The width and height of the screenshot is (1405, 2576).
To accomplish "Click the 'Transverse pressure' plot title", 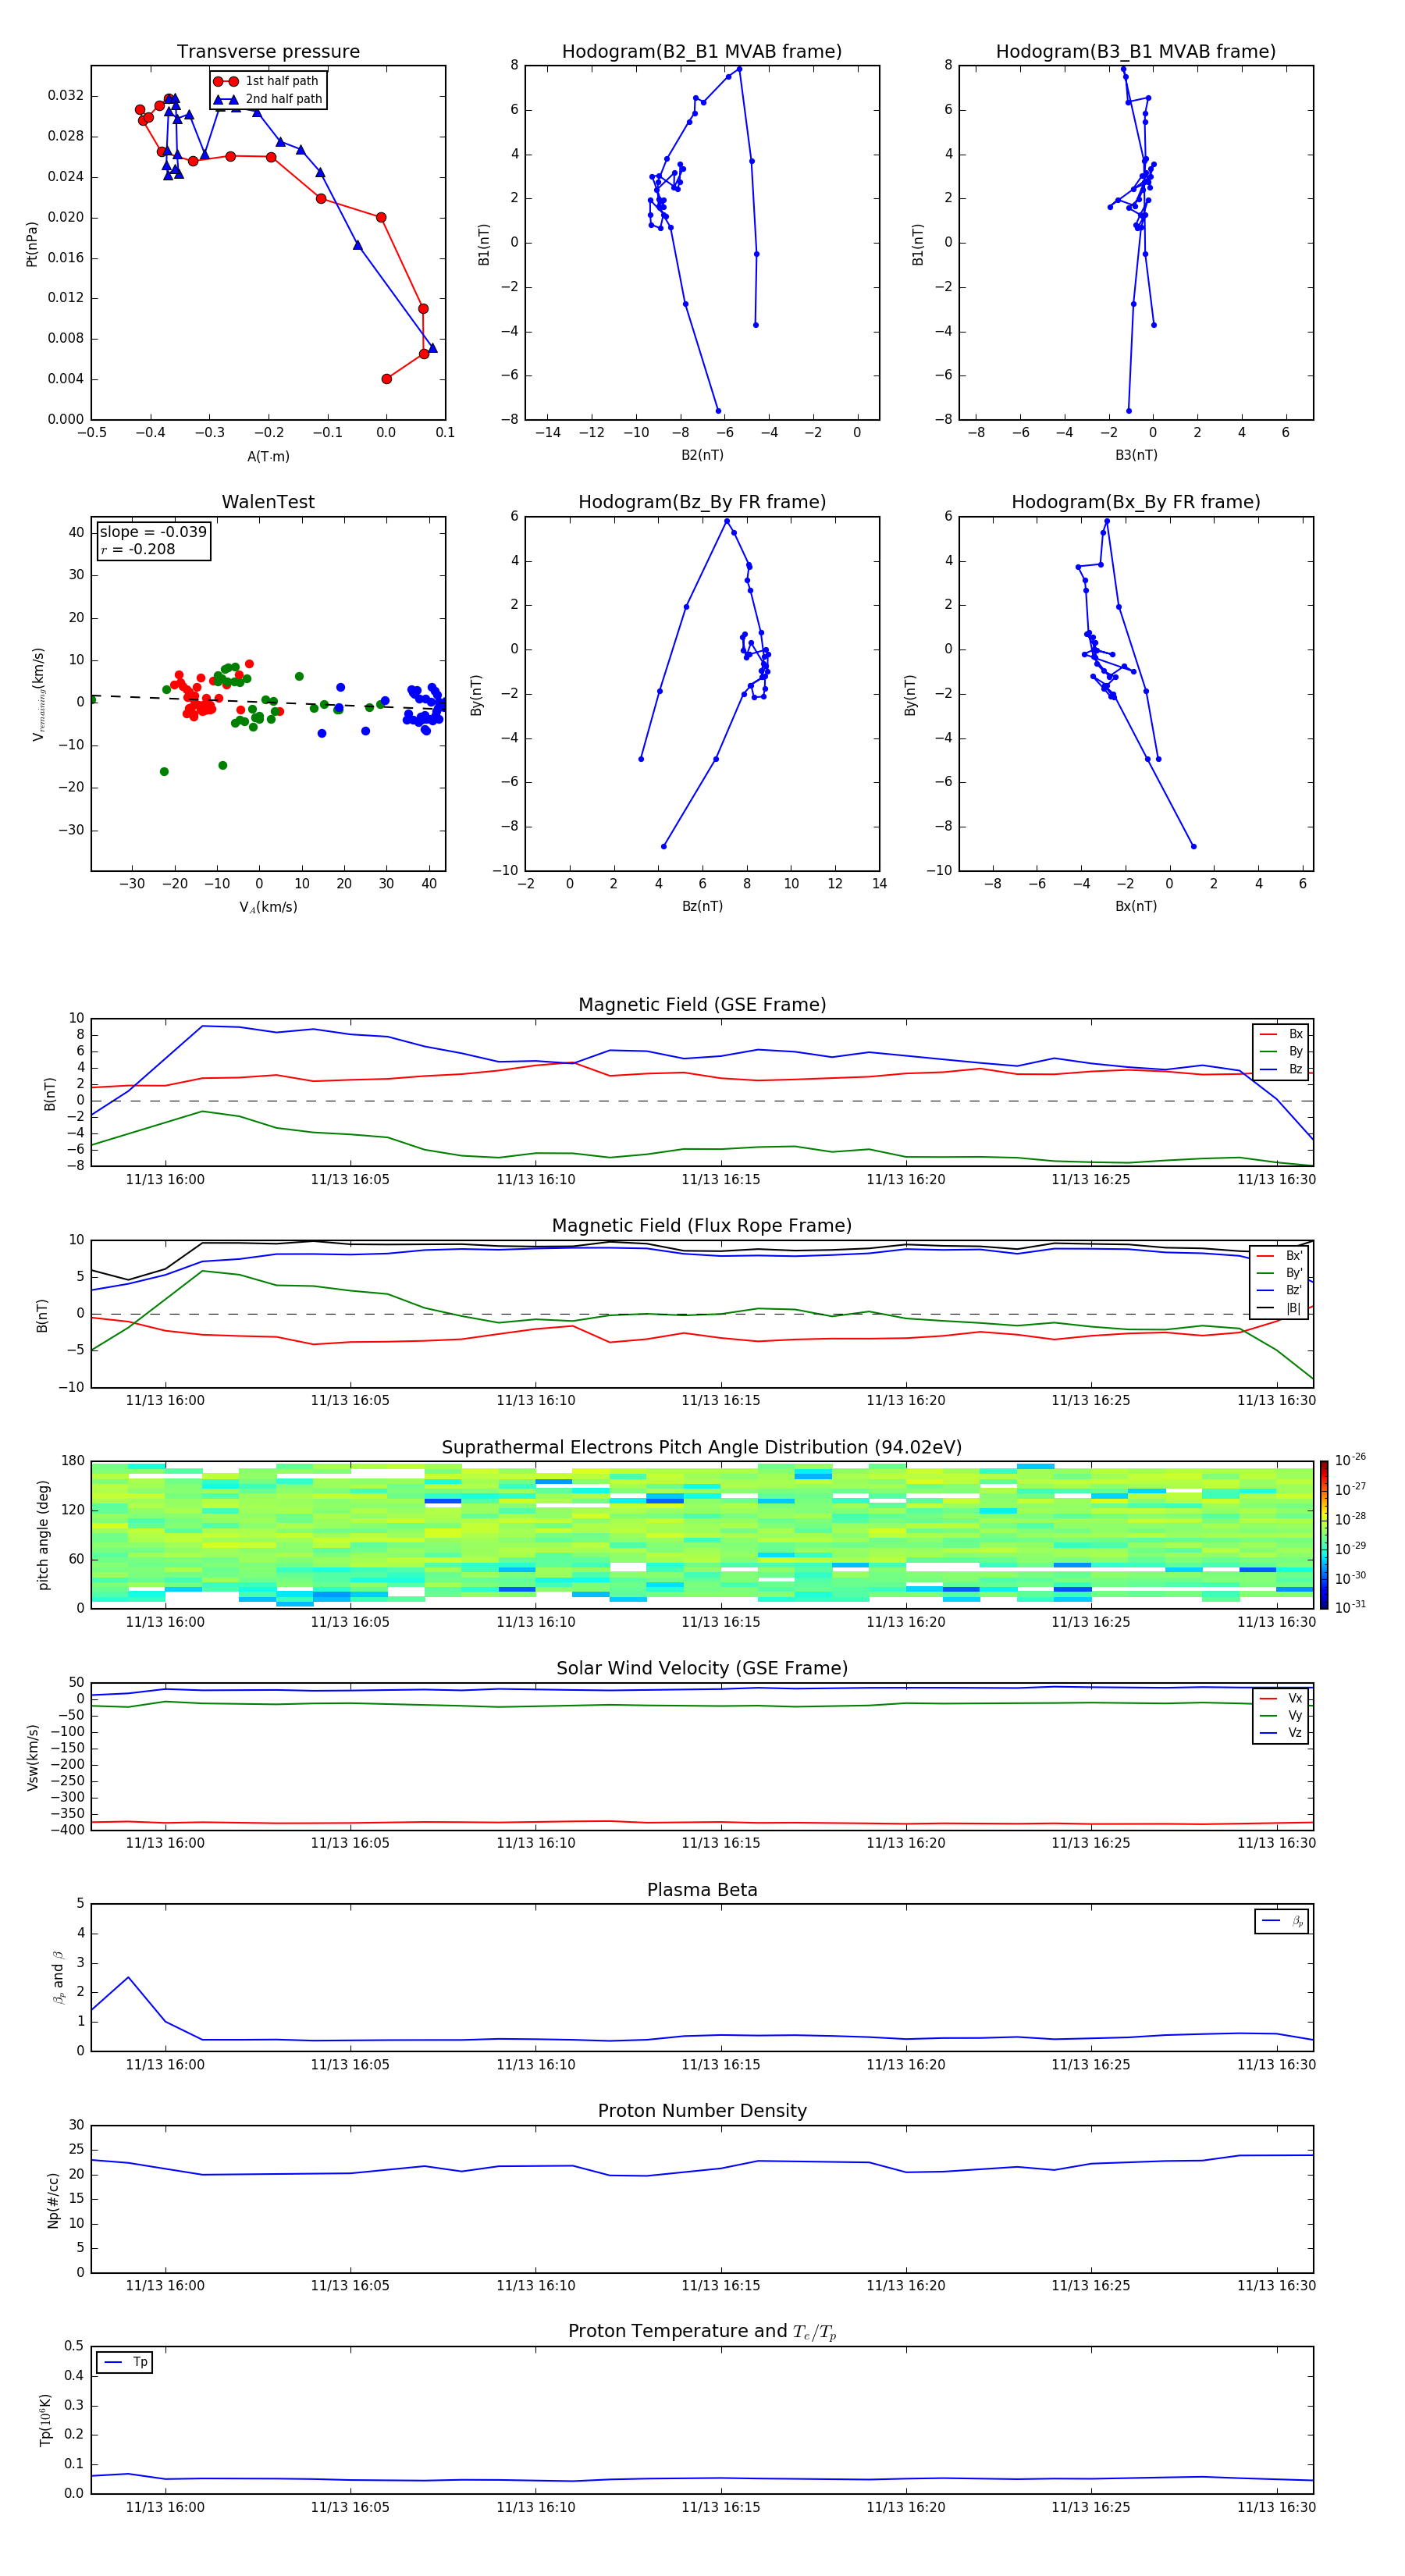I will [268, 52].
